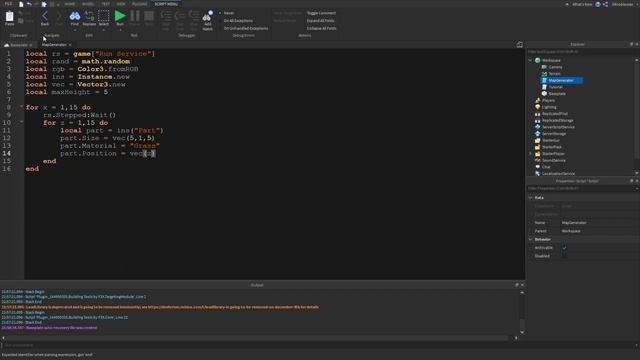
Task: Open the FILE menu
Action: click(8, 4)
